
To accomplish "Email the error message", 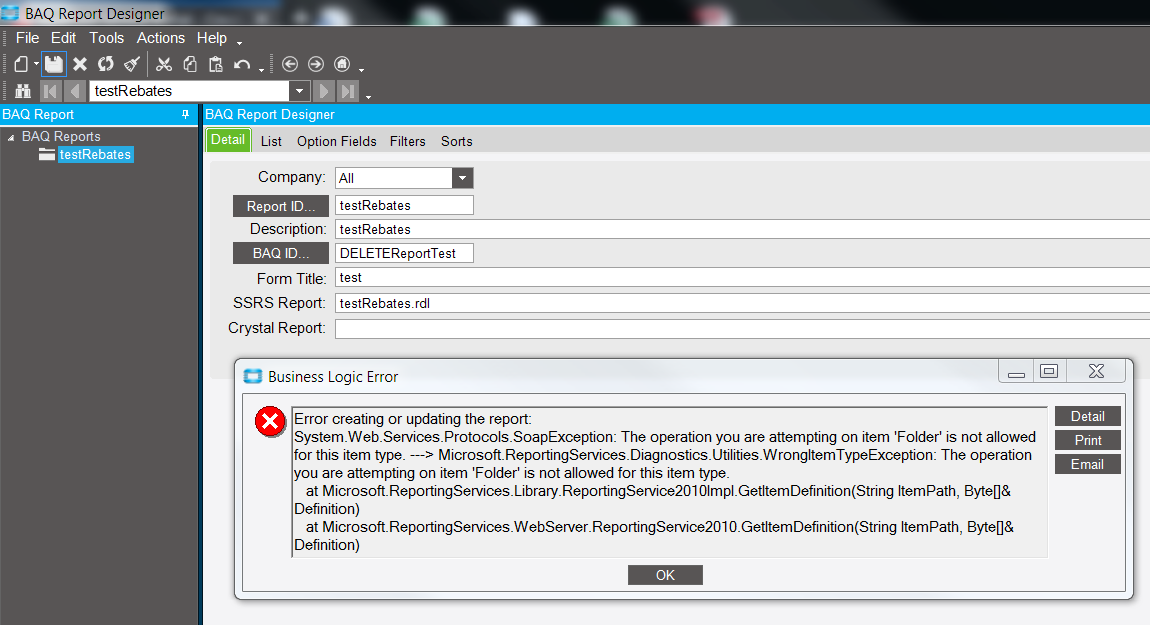I will pos(1088,464).
